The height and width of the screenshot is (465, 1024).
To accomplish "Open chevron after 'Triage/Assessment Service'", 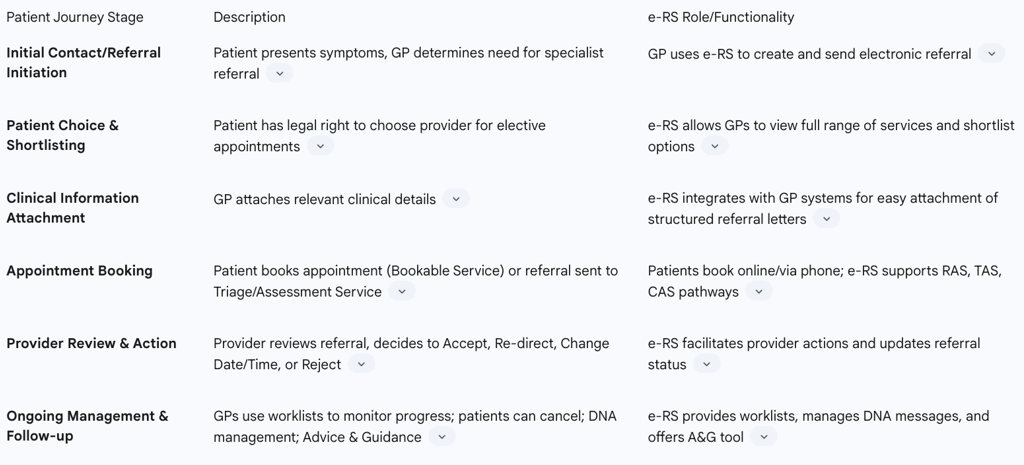I will [401, 292].
